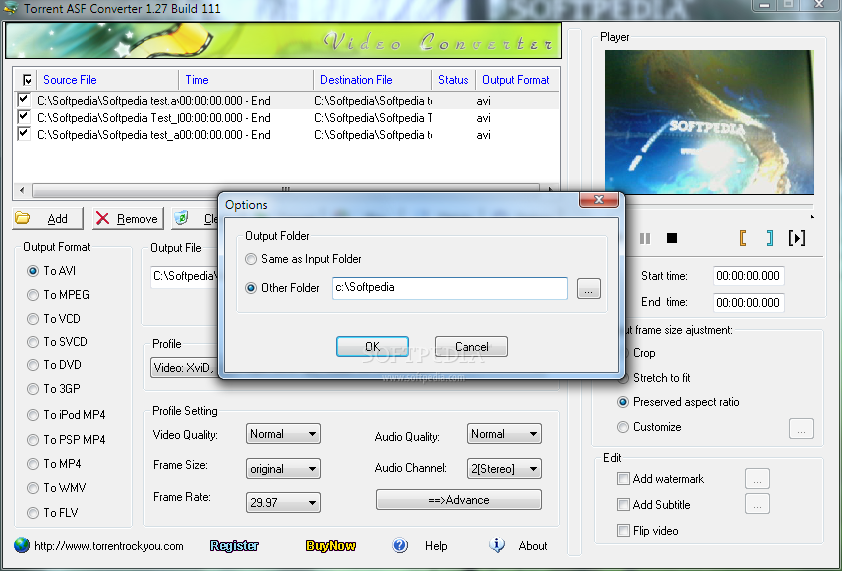Choose To SVCD output format

tap(33, 342)
